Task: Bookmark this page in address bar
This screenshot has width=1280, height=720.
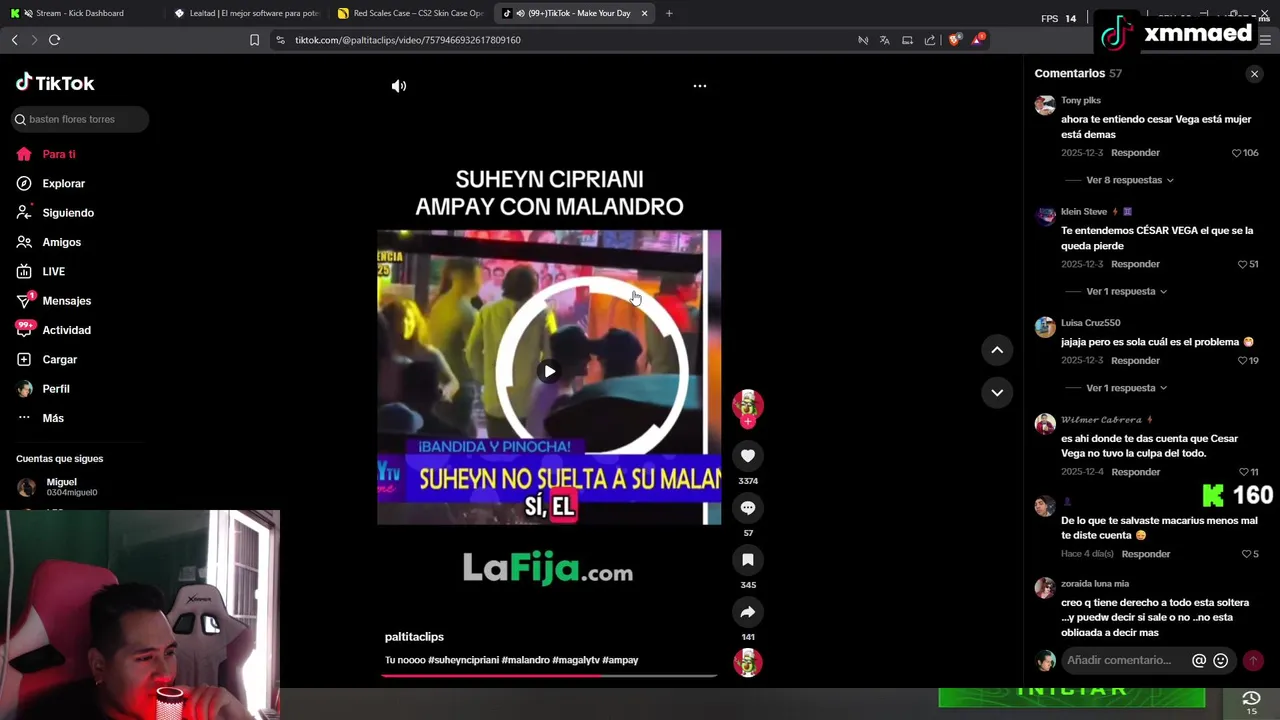Action: pos(254,40)
